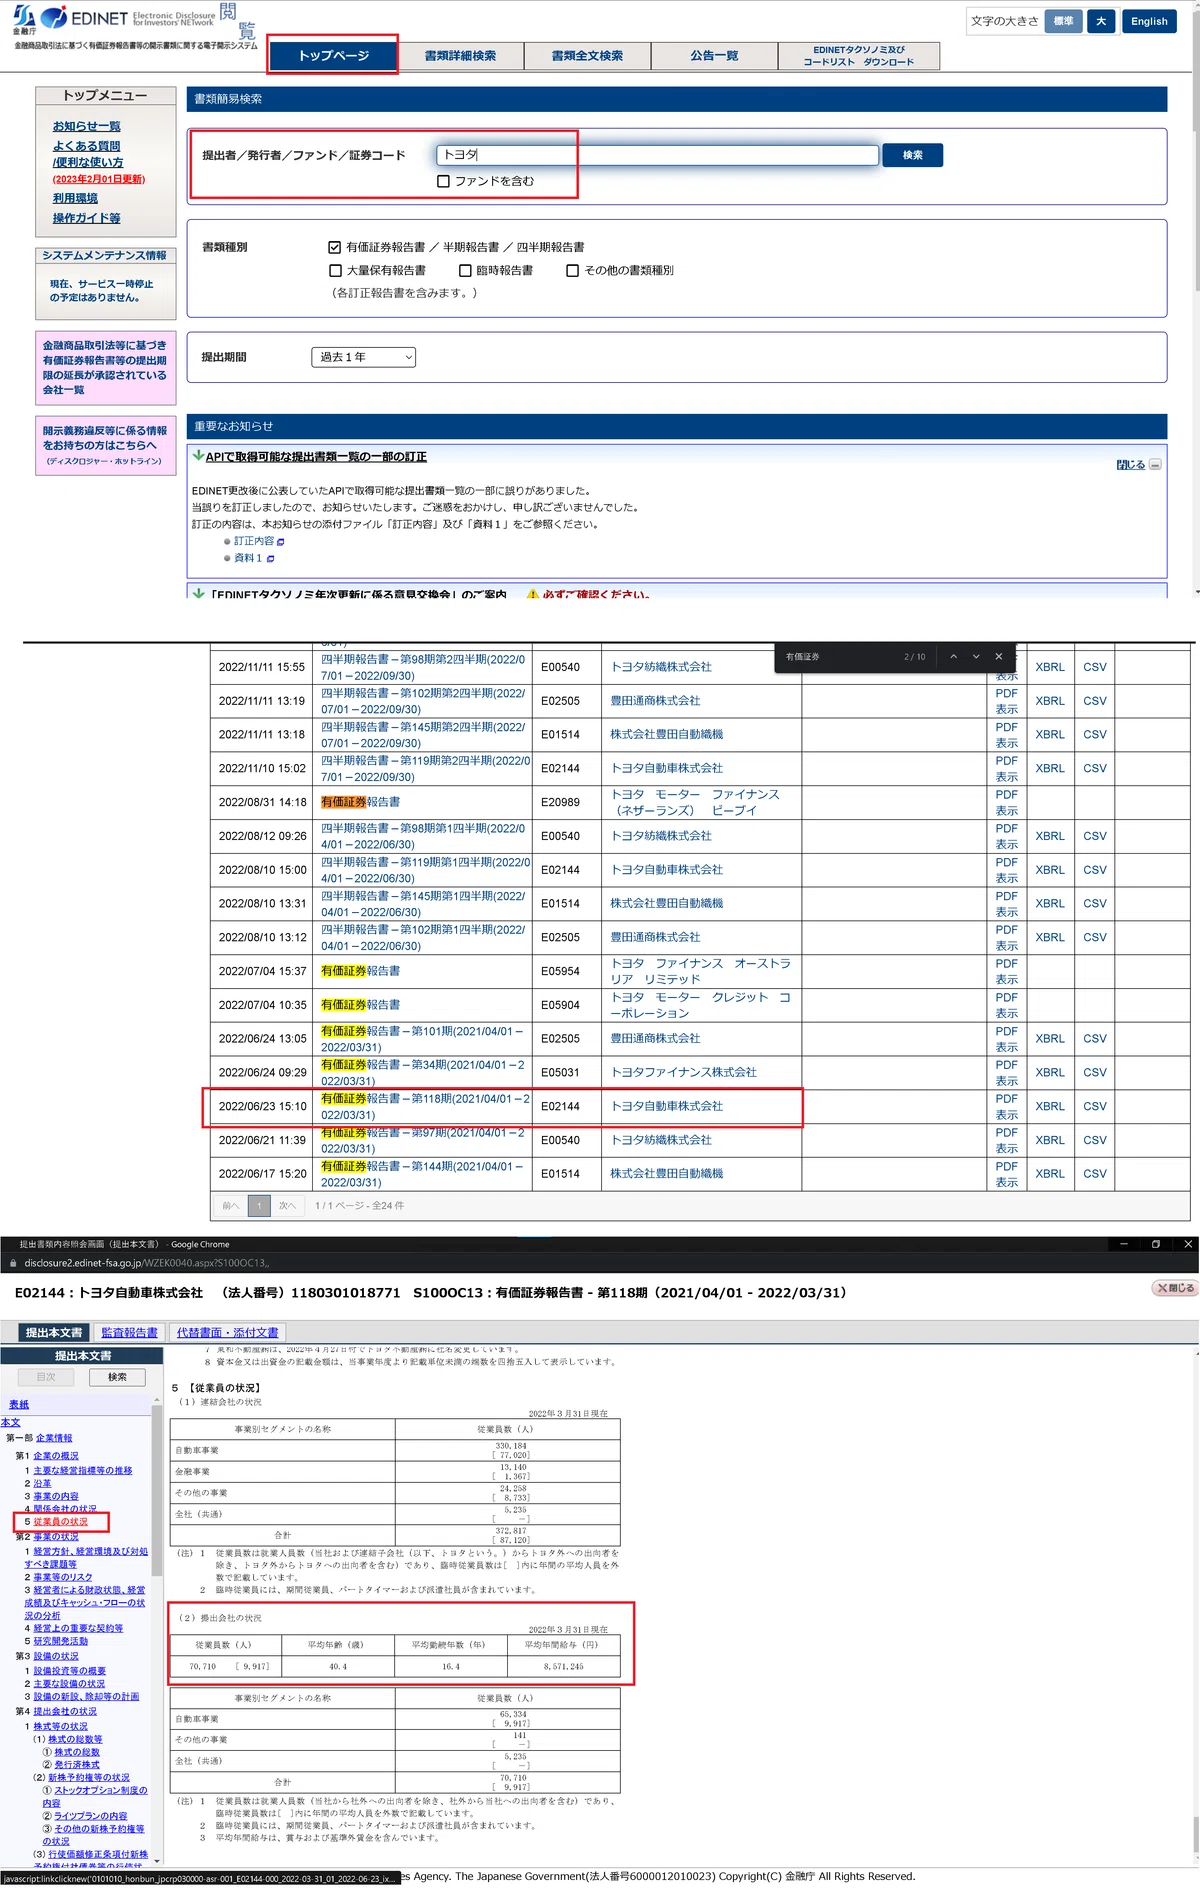Screen dimensions: 1200x1890
Task: Click the 提出者／発行者 search input field
Action: click(x=657, y=155)
